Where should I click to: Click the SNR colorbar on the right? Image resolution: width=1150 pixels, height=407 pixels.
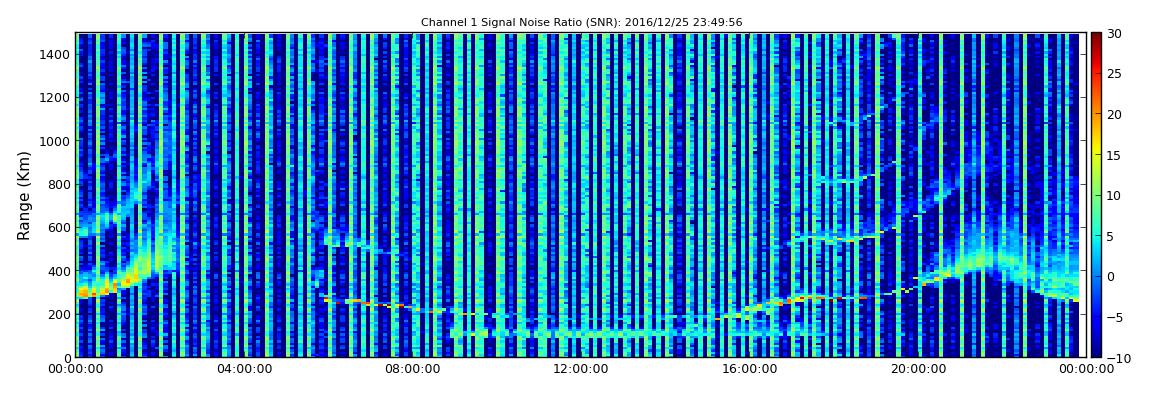[1096, 195]
